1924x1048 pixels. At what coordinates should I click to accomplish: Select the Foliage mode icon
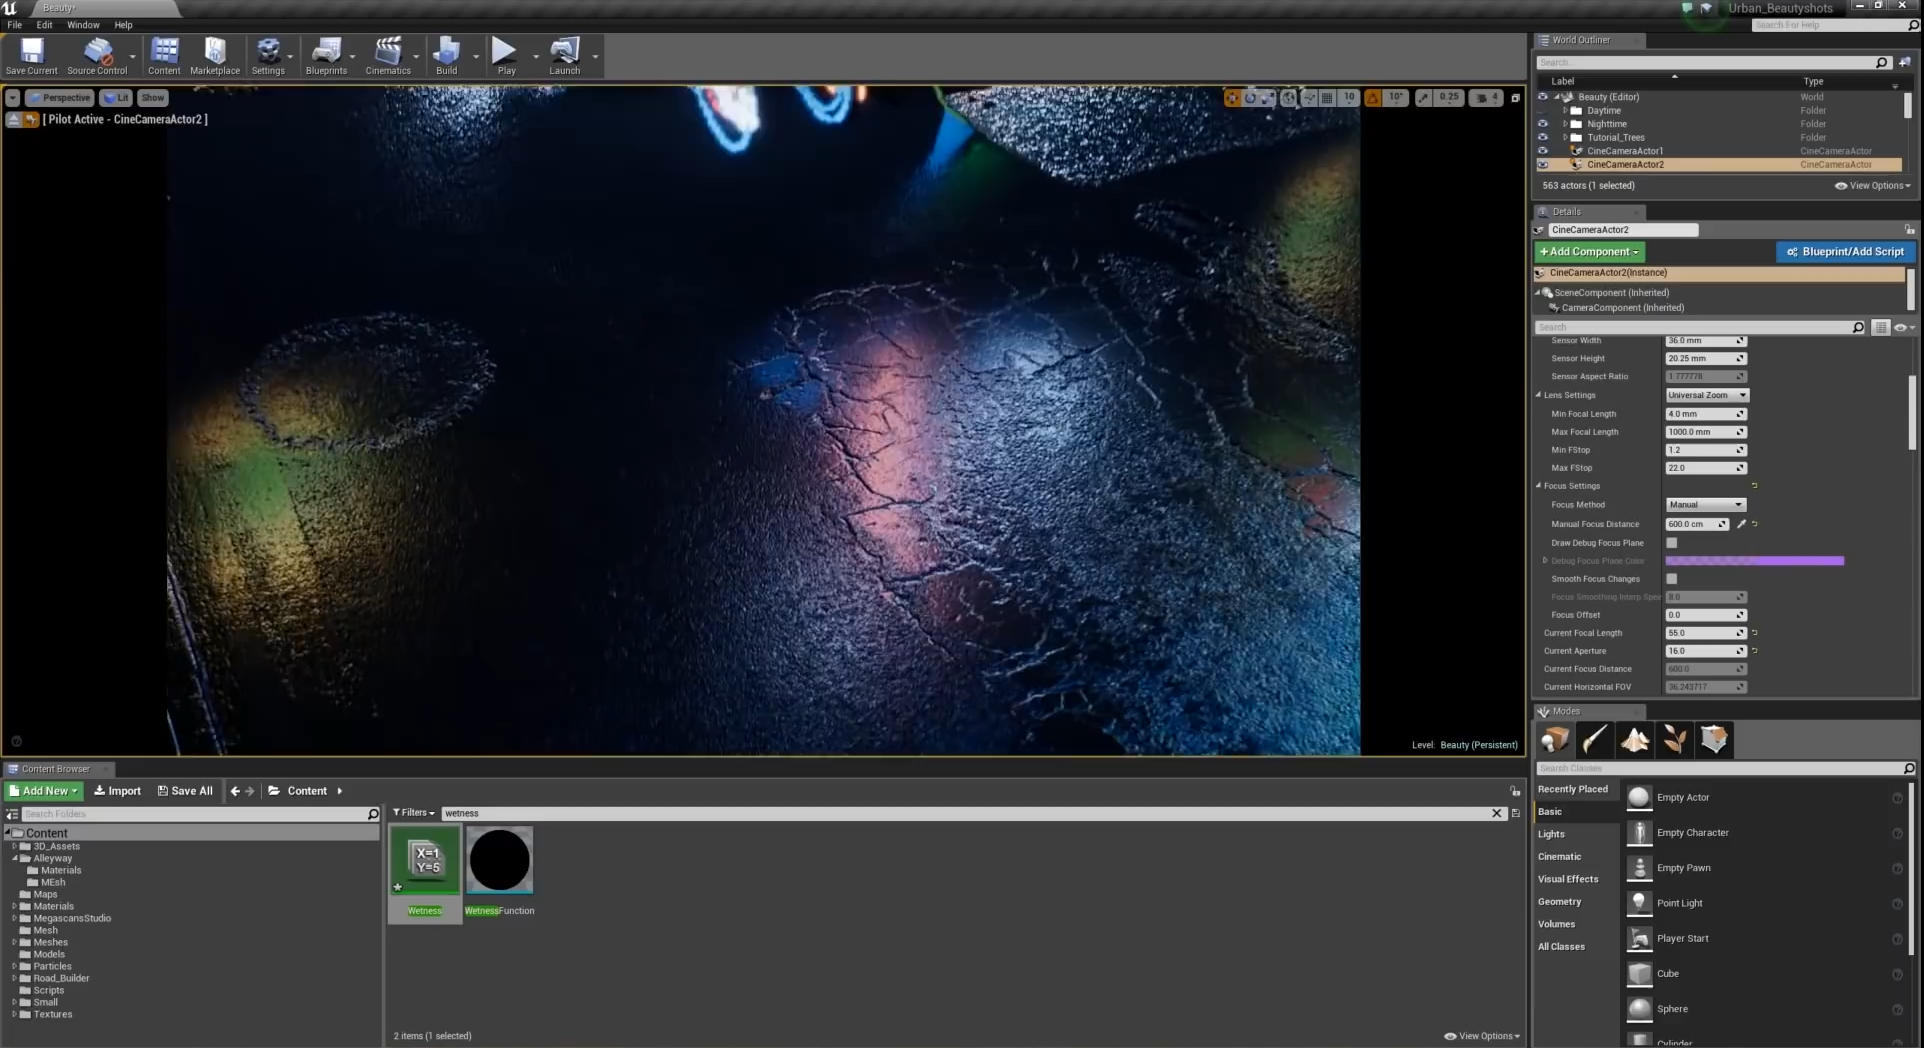pos(1675,740)
